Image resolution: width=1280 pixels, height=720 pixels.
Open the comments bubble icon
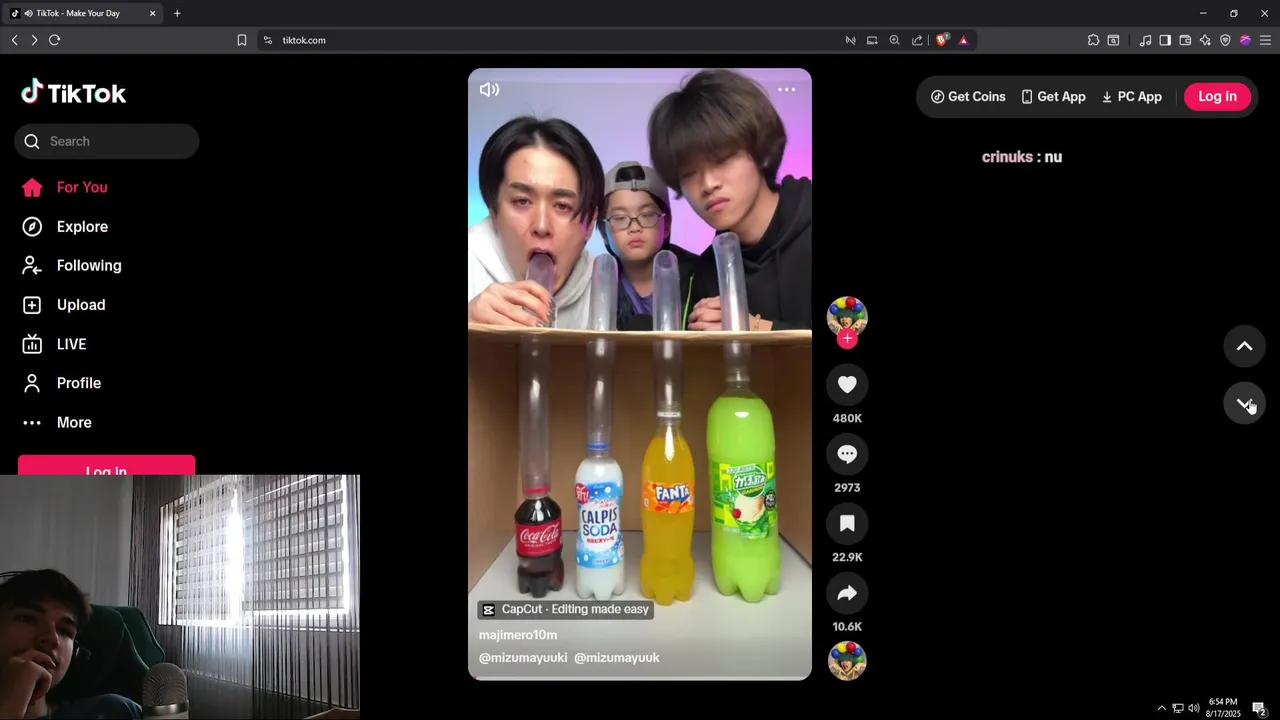point(847,454)
